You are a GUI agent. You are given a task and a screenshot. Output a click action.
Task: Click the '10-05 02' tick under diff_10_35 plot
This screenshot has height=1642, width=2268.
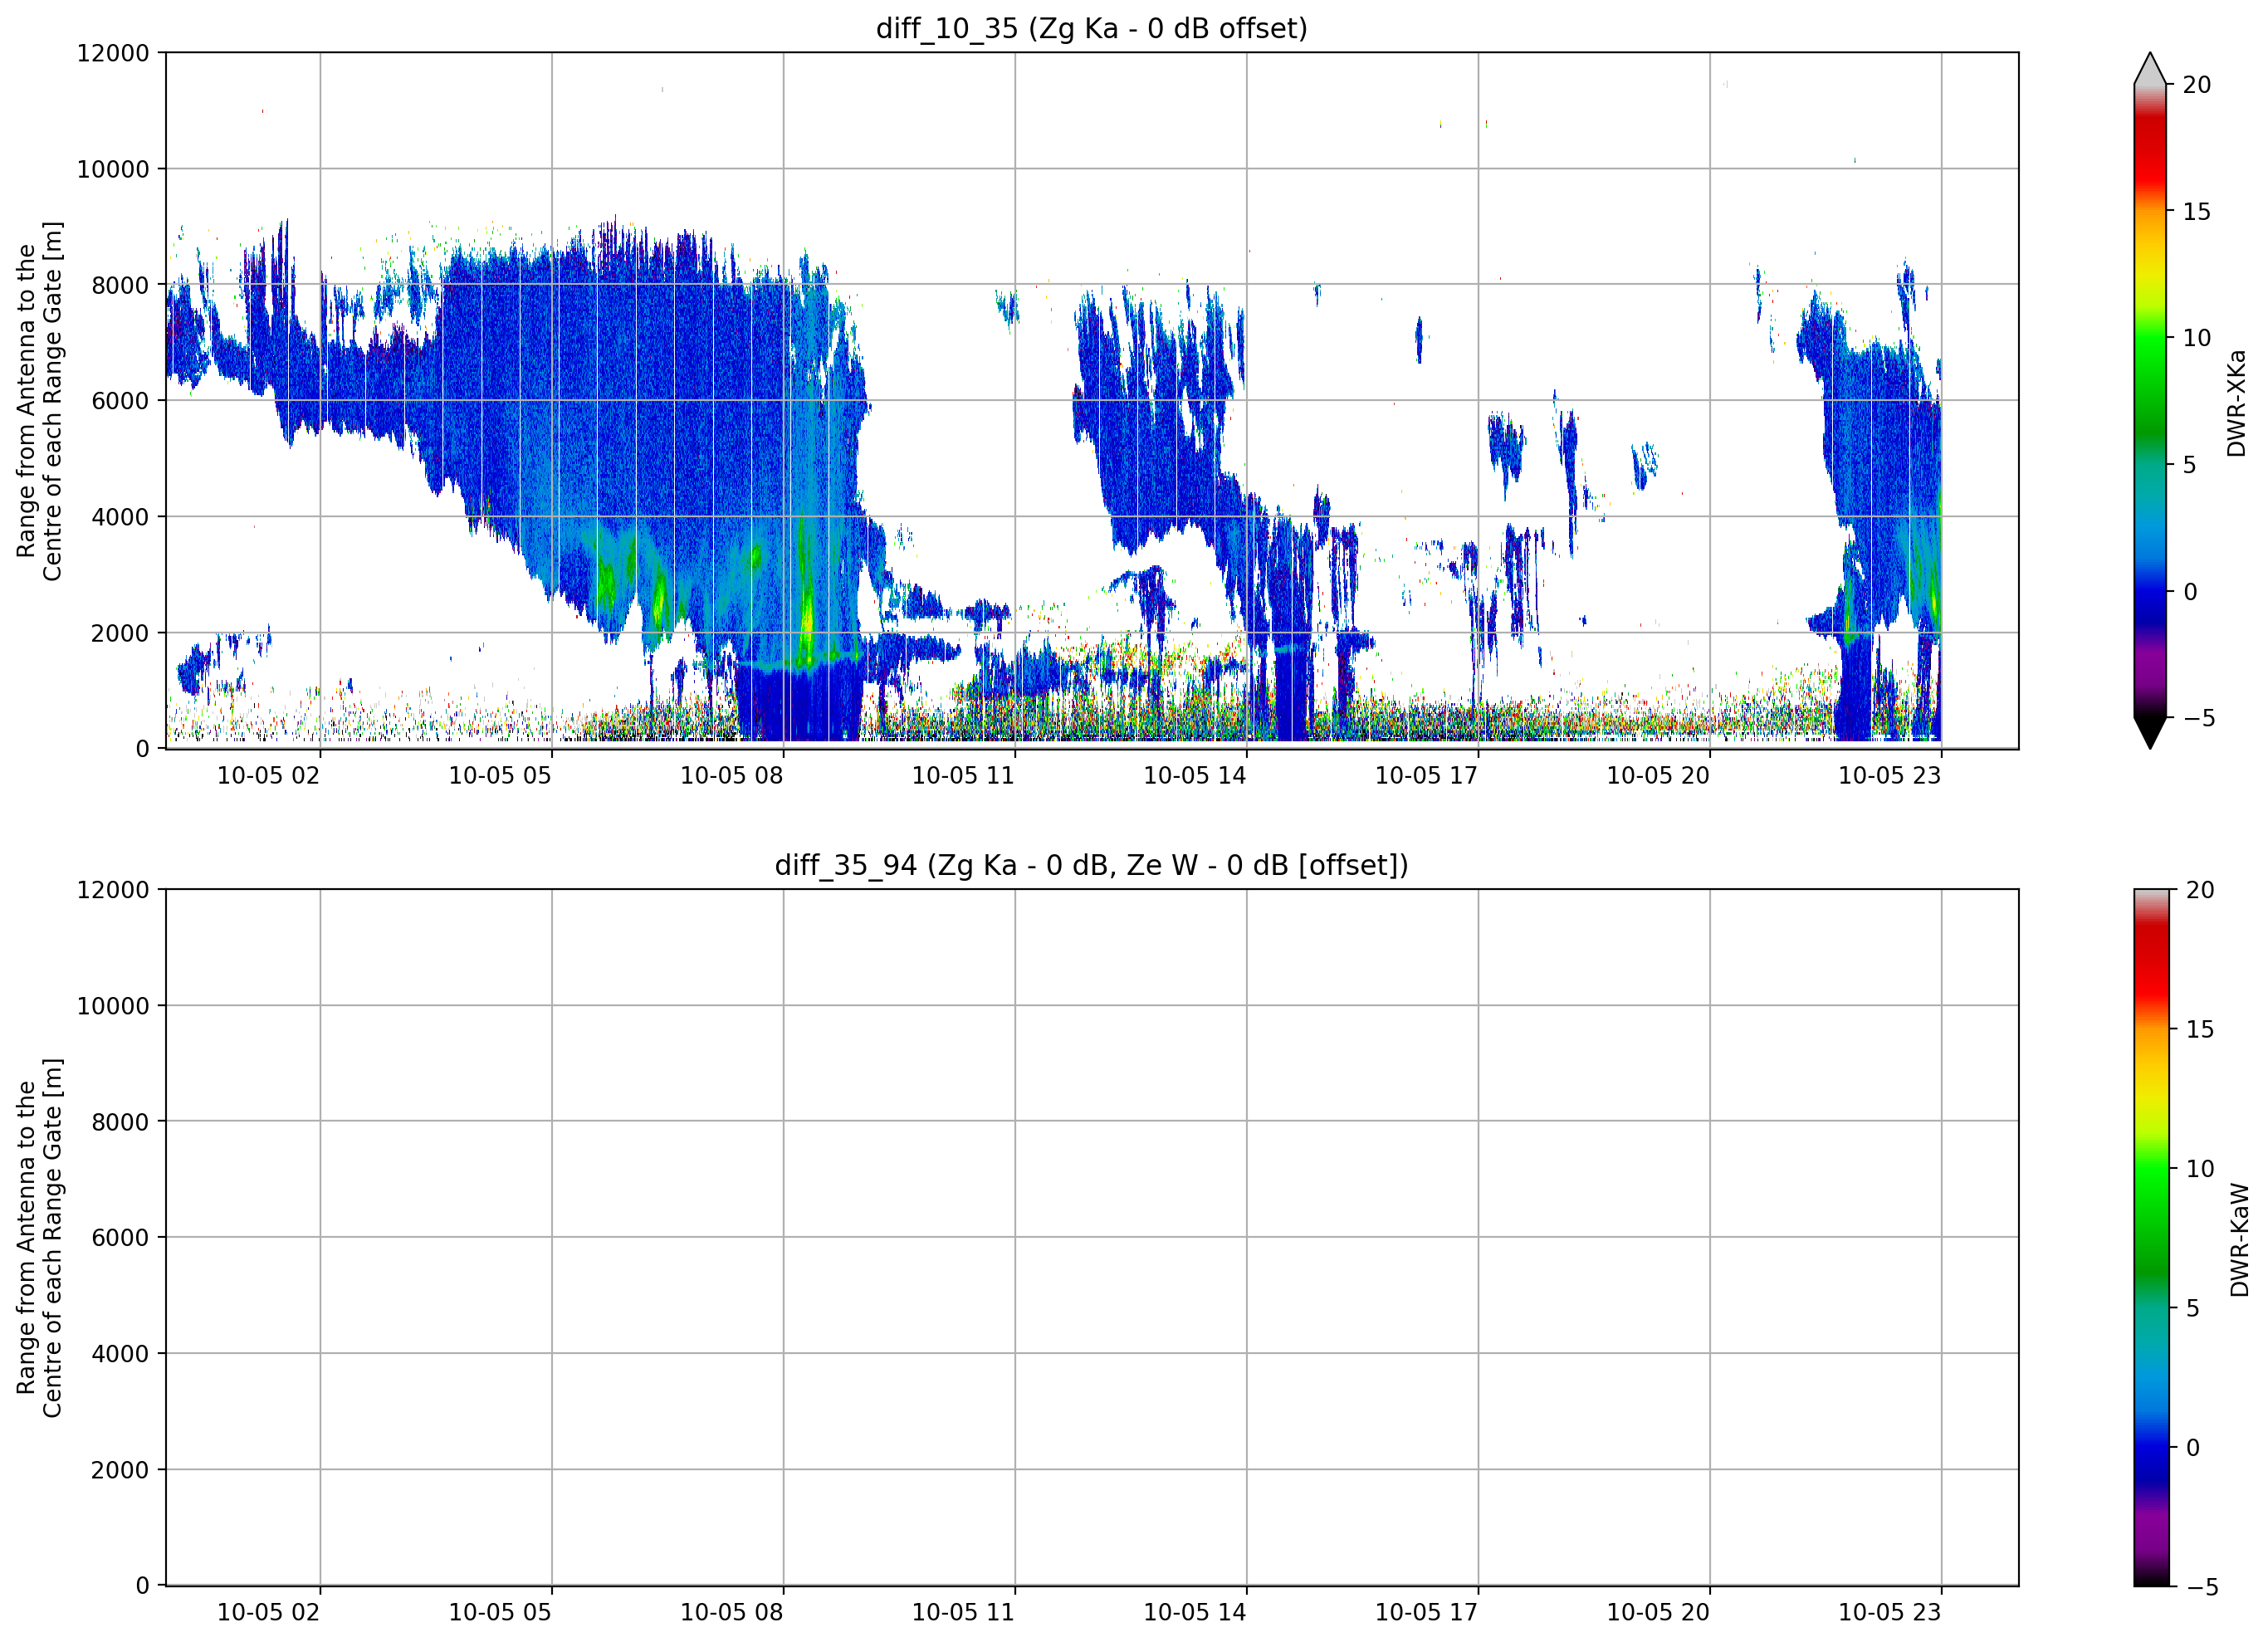coord(268,776)
